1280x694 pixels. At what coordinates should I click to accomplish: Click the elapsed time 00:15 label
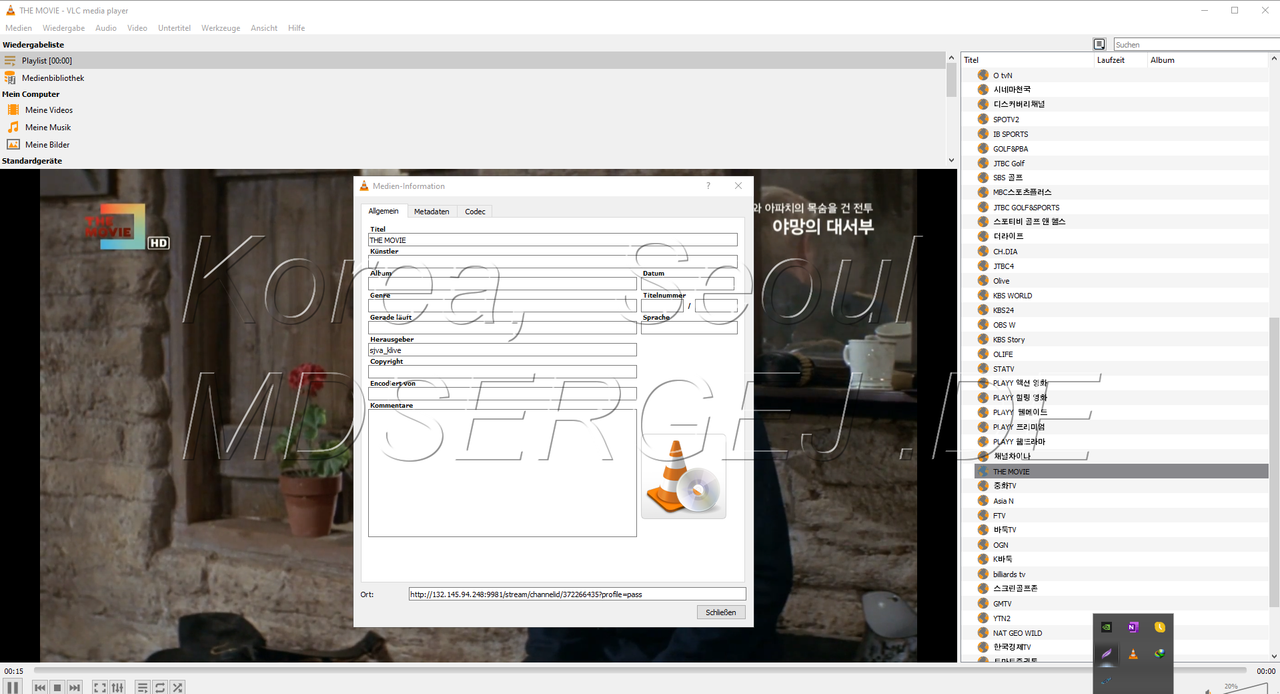14,671
